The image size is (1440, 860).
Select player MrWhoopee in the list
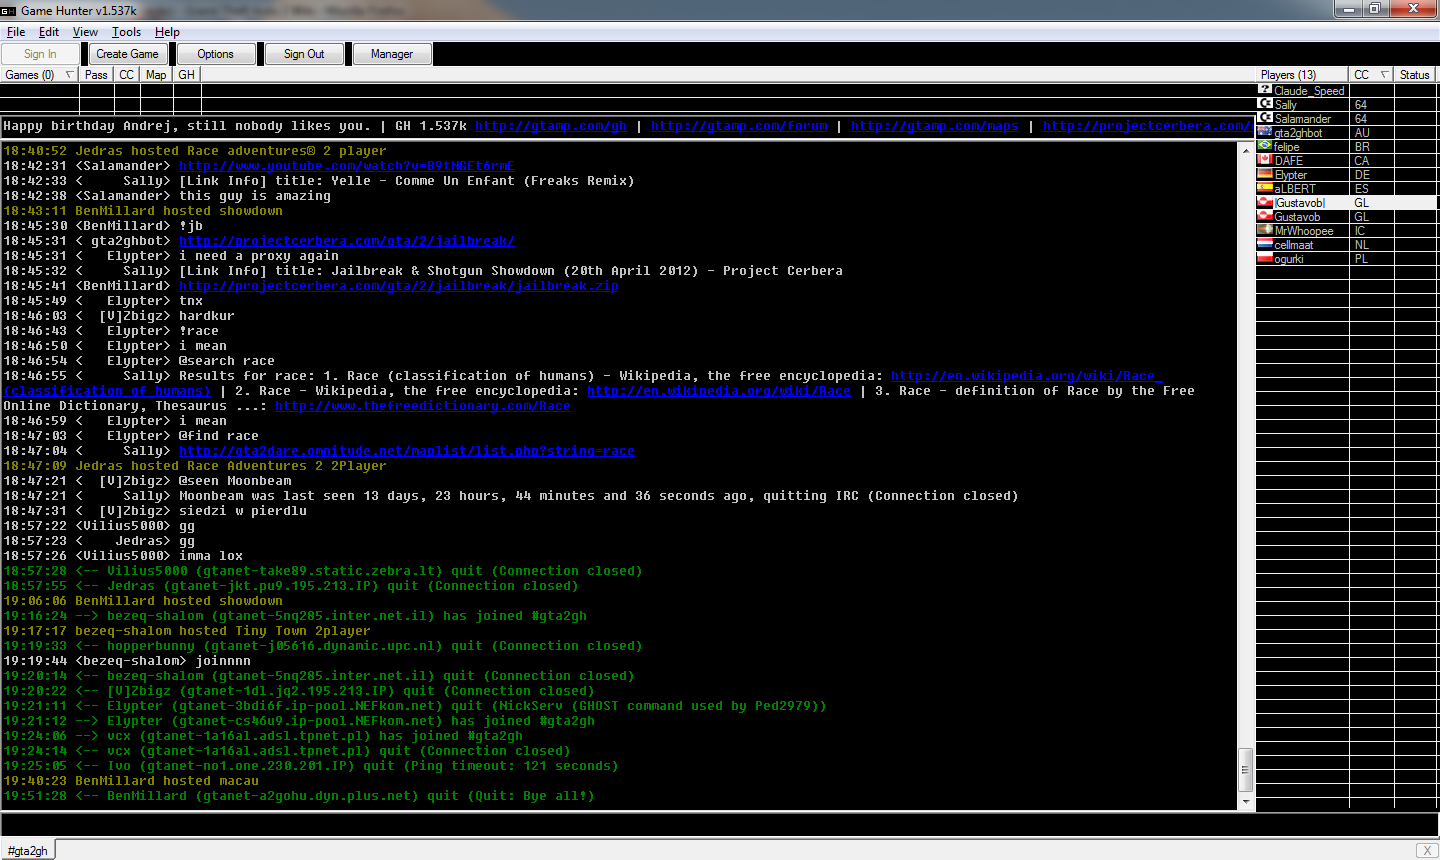[x=1303, y=230]
